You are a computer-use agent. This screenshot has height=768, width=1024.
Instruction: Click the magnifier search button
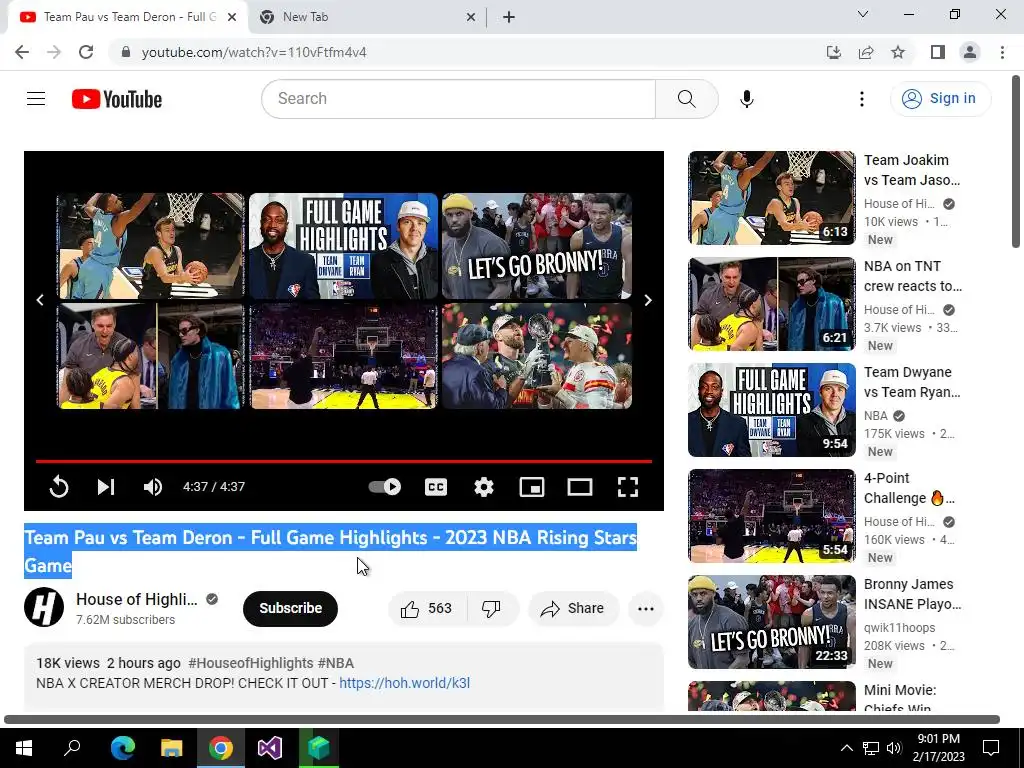pyautogui.click(x=686, y=99)
